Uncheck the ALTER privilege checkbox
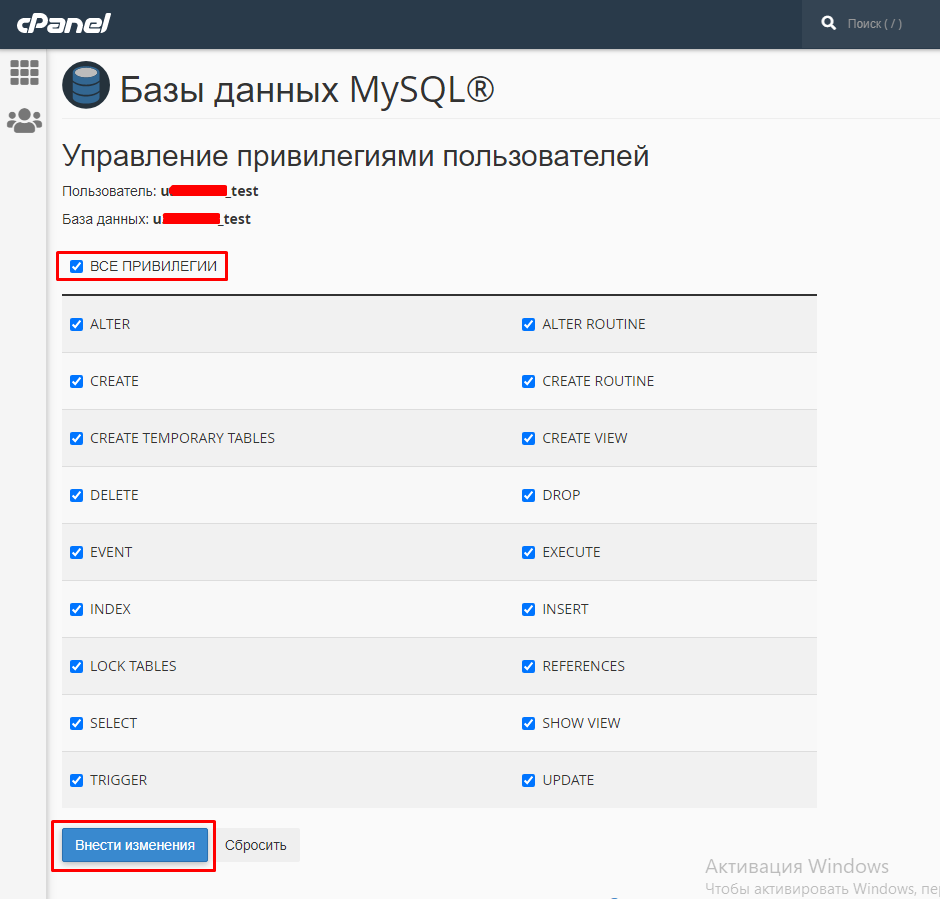Image resolution: width=940 pixels, height=899 pixels. coord(77,325)
